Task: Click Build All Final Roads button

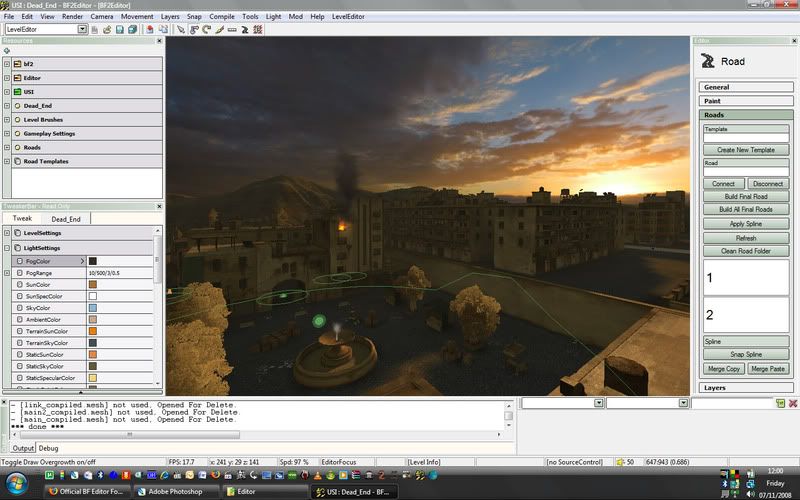Action: (x=745, y=209)
